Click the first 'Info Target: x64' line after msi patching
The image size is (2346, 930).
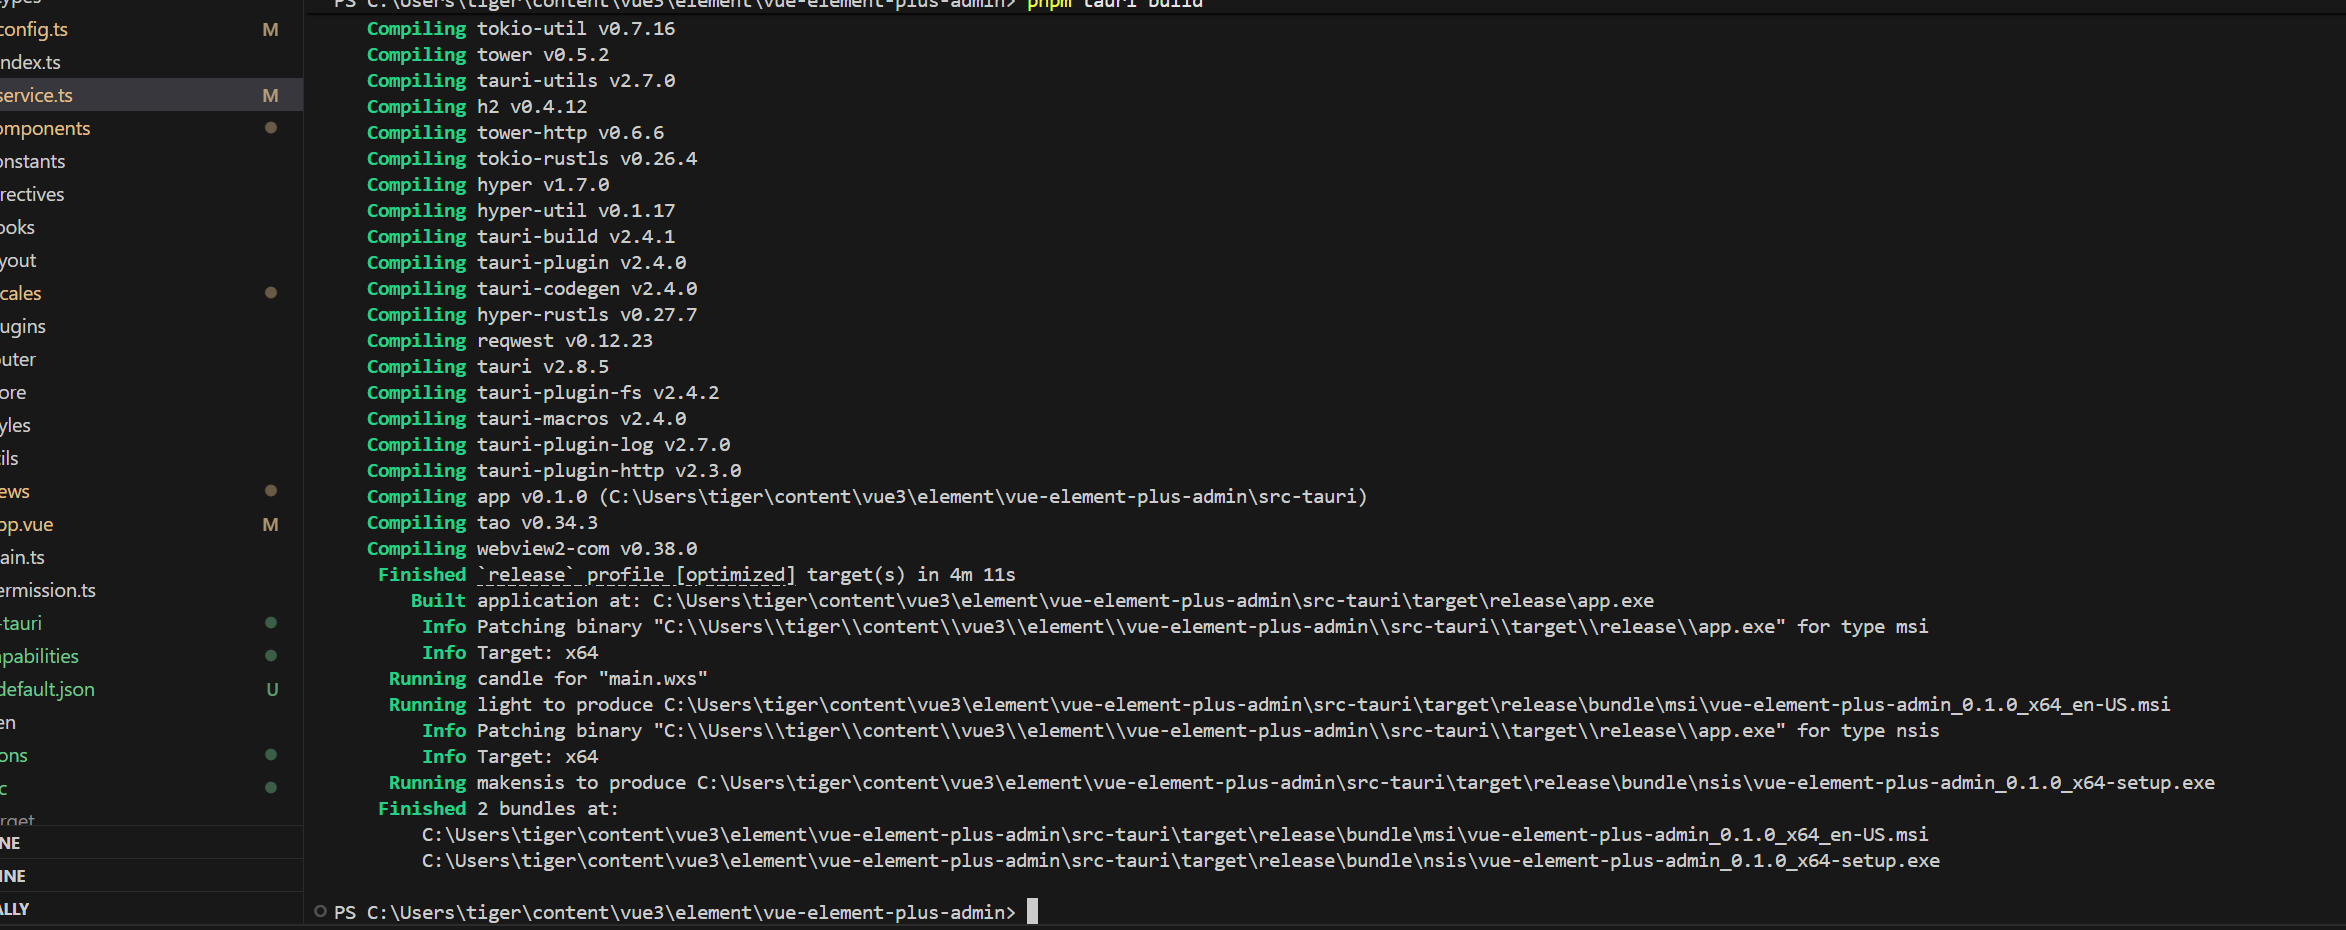tap(510, 653)
